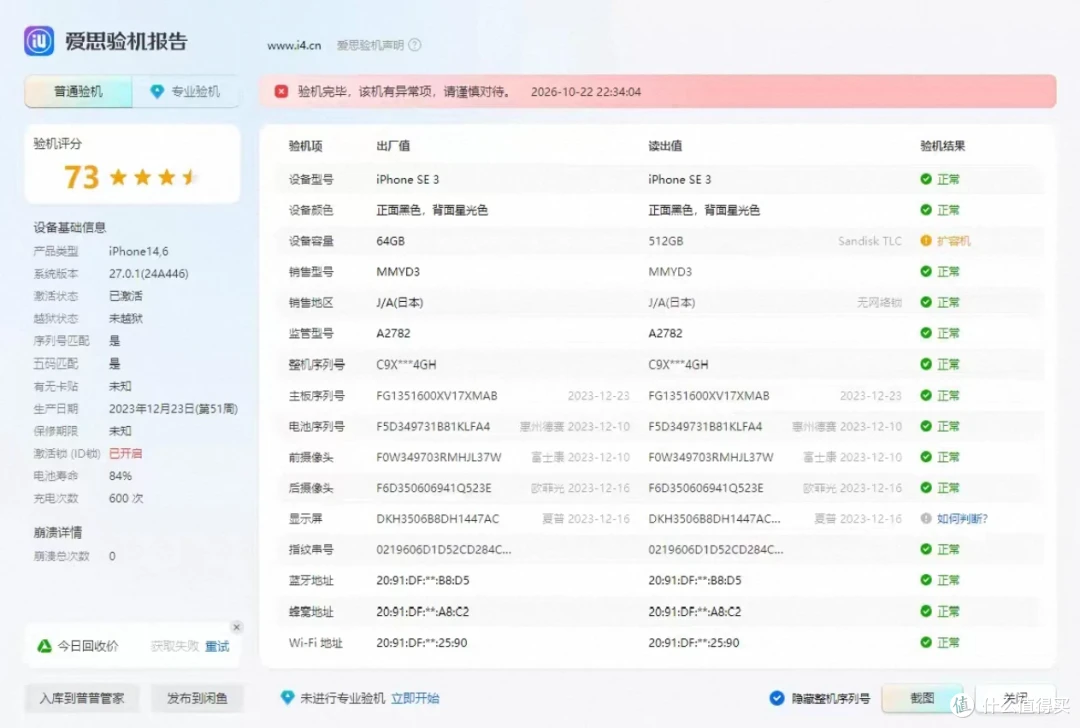This screenshot has width=1080, height=728.
Task: Click 已开启 activation lock status
Action: click(x=125, y=453)
